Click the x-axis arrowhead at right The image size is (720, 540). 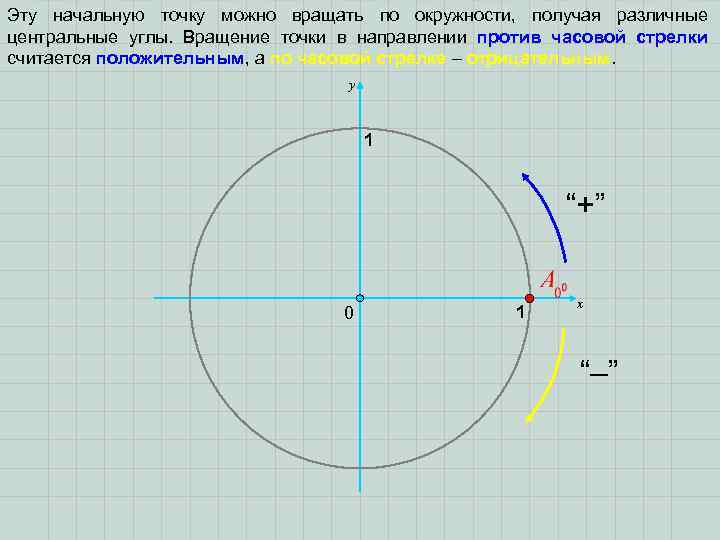(x=571, y=298)
